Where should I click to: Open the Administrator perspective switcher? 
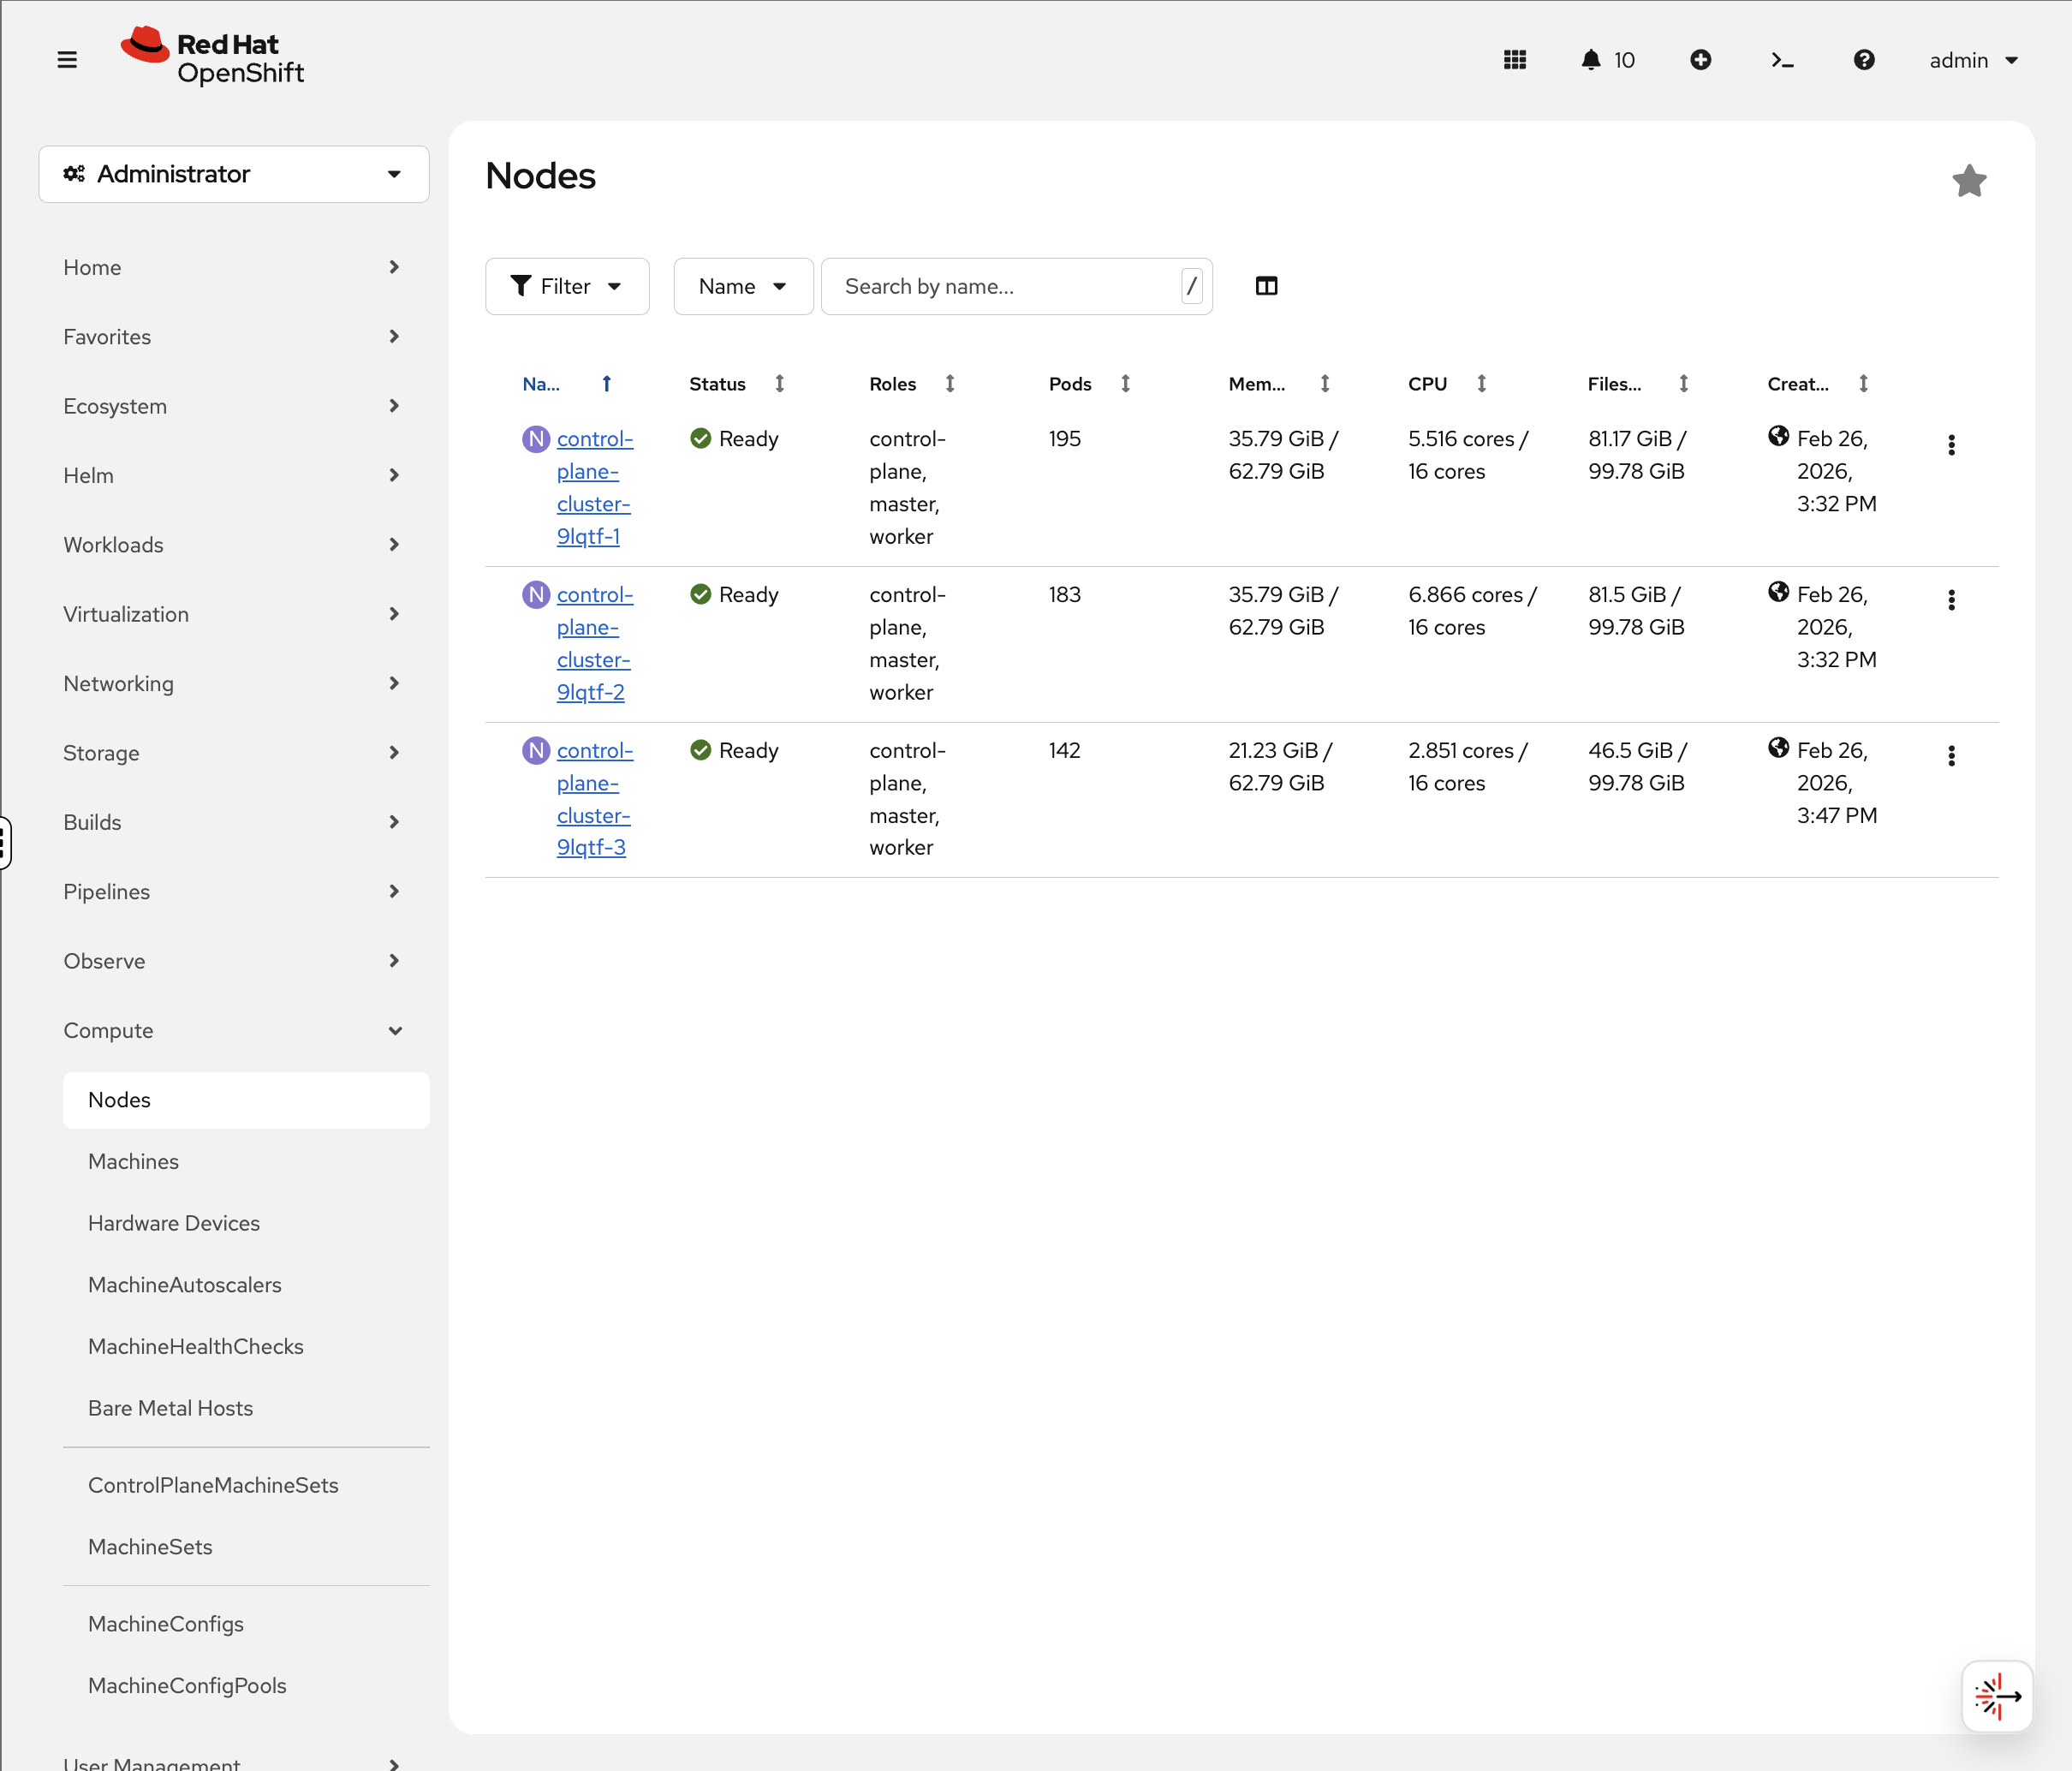tap(233, 174)
